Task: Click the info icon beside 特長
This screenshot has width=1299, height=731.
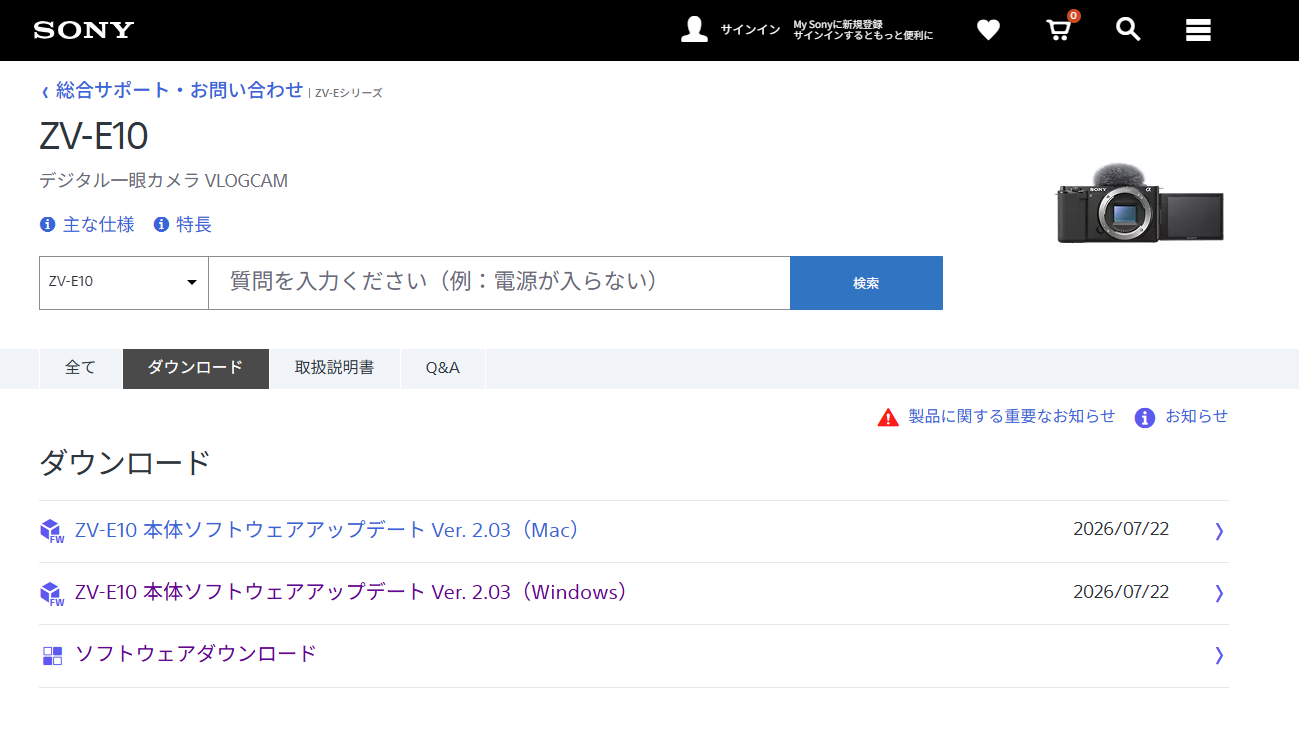Action: tap(161, 224)
